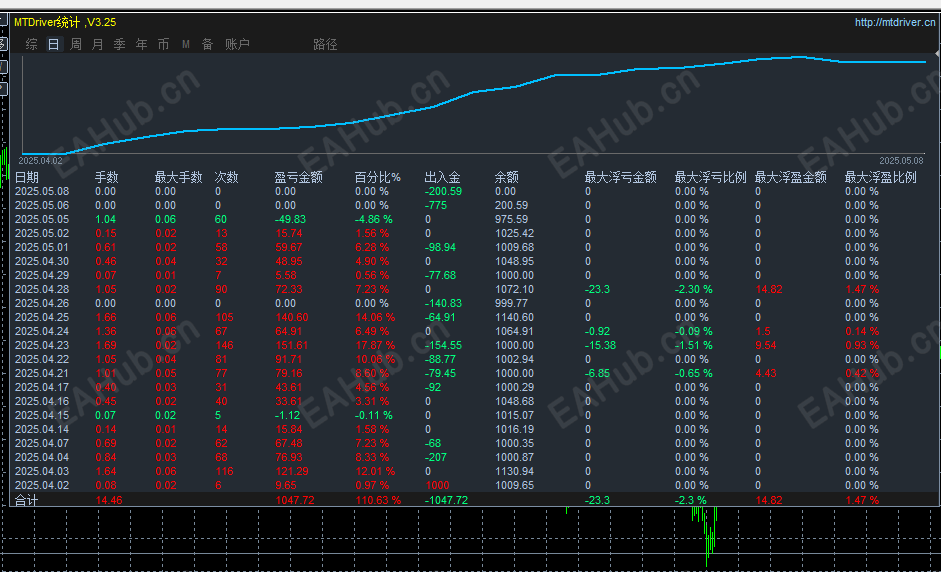The width and height of the screenshot is (941, 572).
Task: Click the 2025.05.08 chart end date
Action: coord(901,161)
